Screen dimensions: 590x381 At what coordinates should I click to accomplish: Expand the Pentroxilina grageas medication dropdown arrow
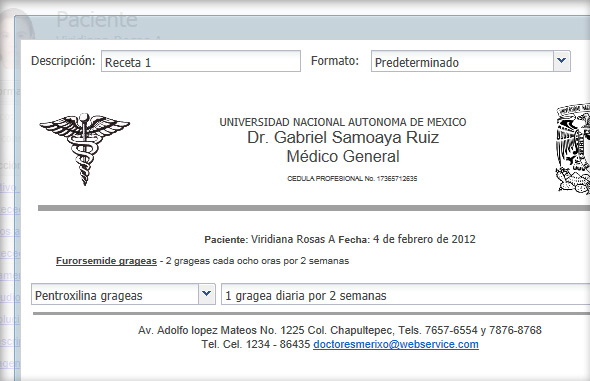click(207, 294)
